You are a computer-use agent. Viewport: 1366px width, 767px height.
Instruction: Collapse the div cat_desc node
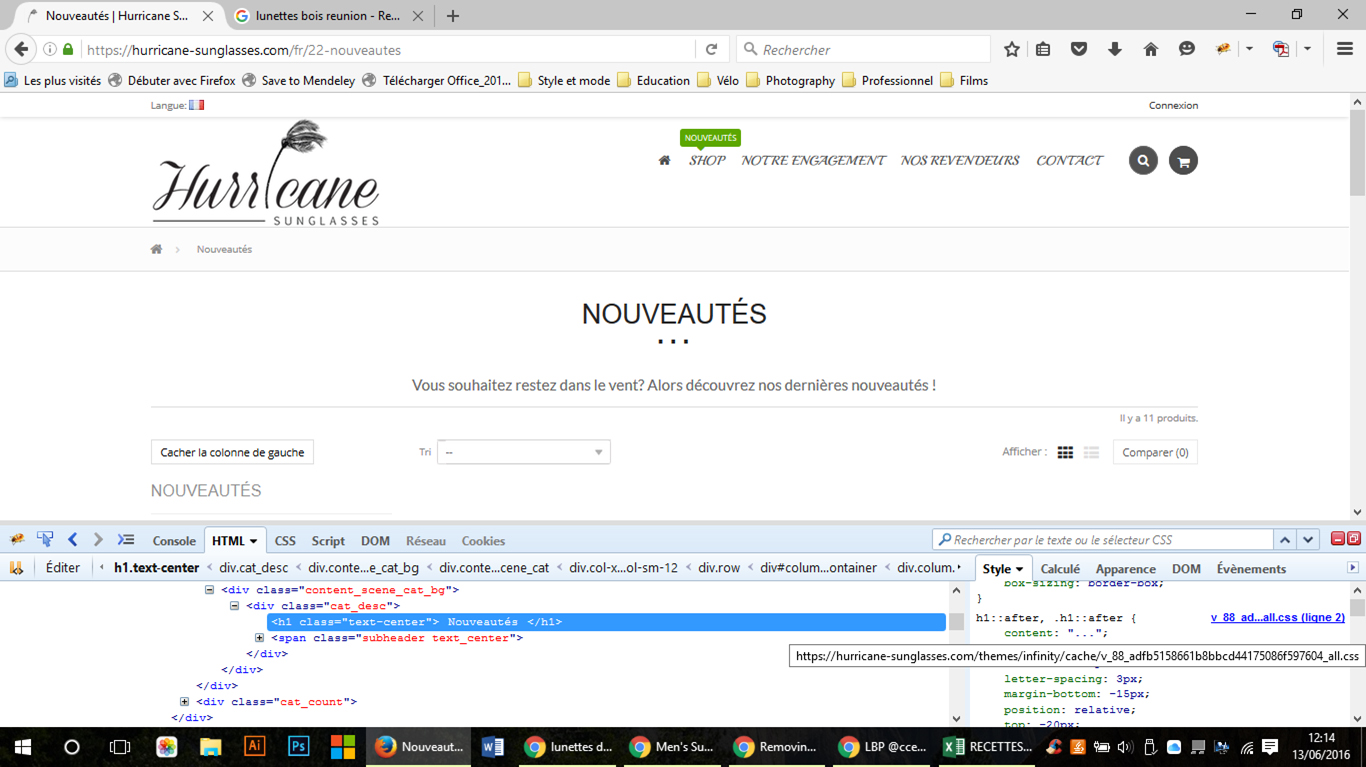point(235,606)
